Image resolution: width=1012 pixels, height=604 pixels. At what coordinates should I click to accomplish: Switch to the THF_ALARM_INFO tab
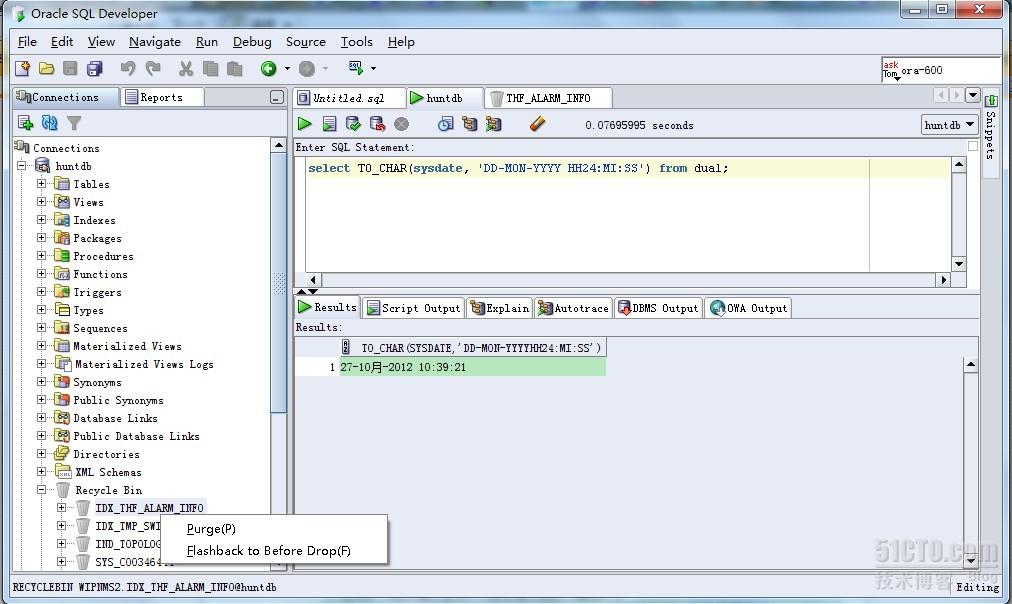coord(548,98)
